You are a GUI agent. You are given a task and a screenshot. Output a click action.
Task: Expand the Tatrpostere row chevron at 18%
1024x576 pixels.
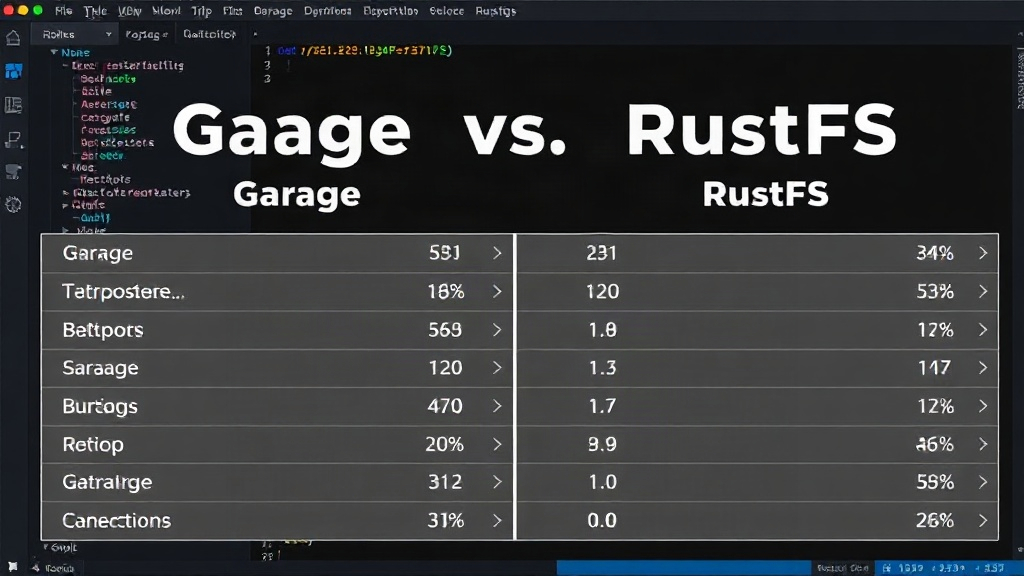tap(497, 291)
